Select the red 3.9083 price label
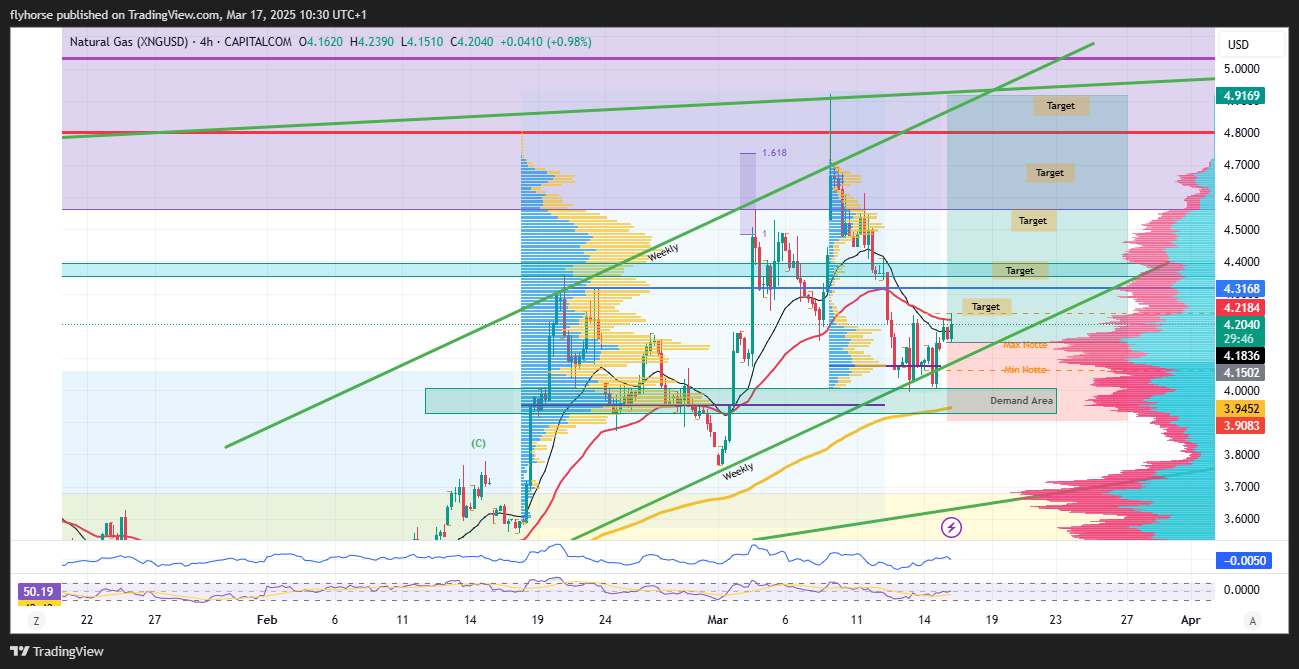The image size is (1299, 669). pyautogui.click(x=1240, y=425)
